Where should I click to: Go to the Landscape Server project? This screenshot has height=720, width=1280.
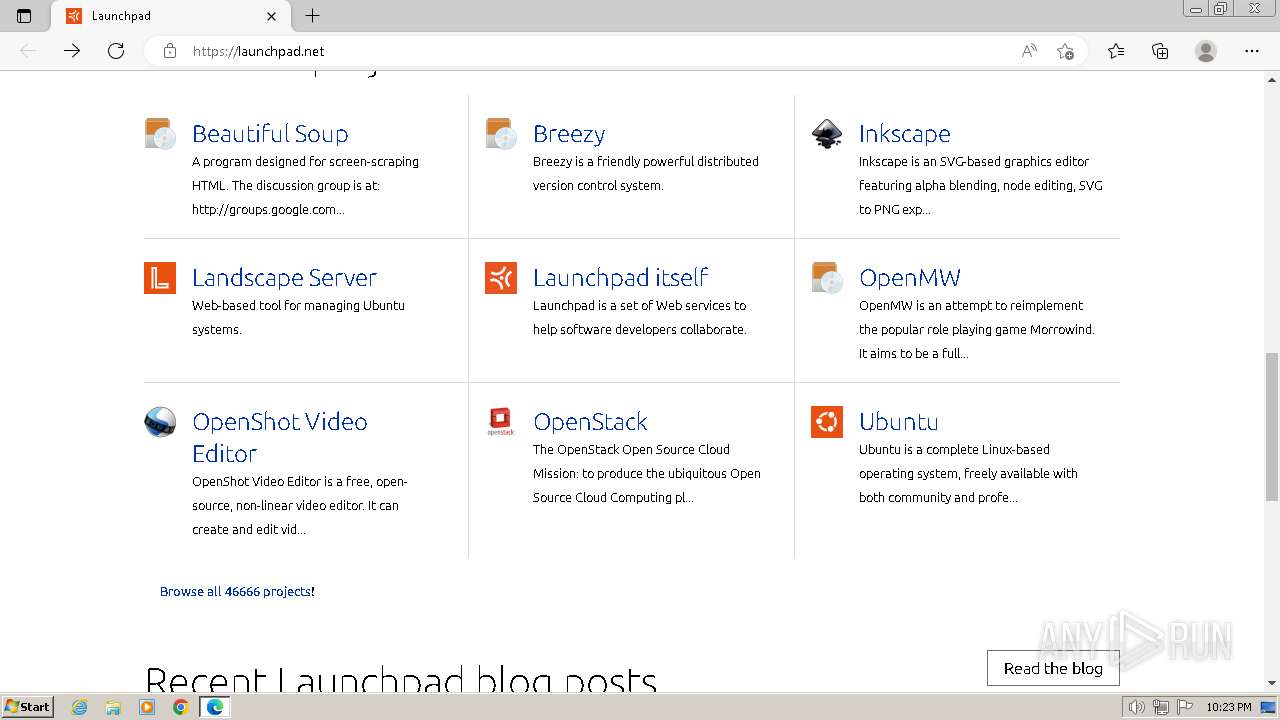click(284, 278)
